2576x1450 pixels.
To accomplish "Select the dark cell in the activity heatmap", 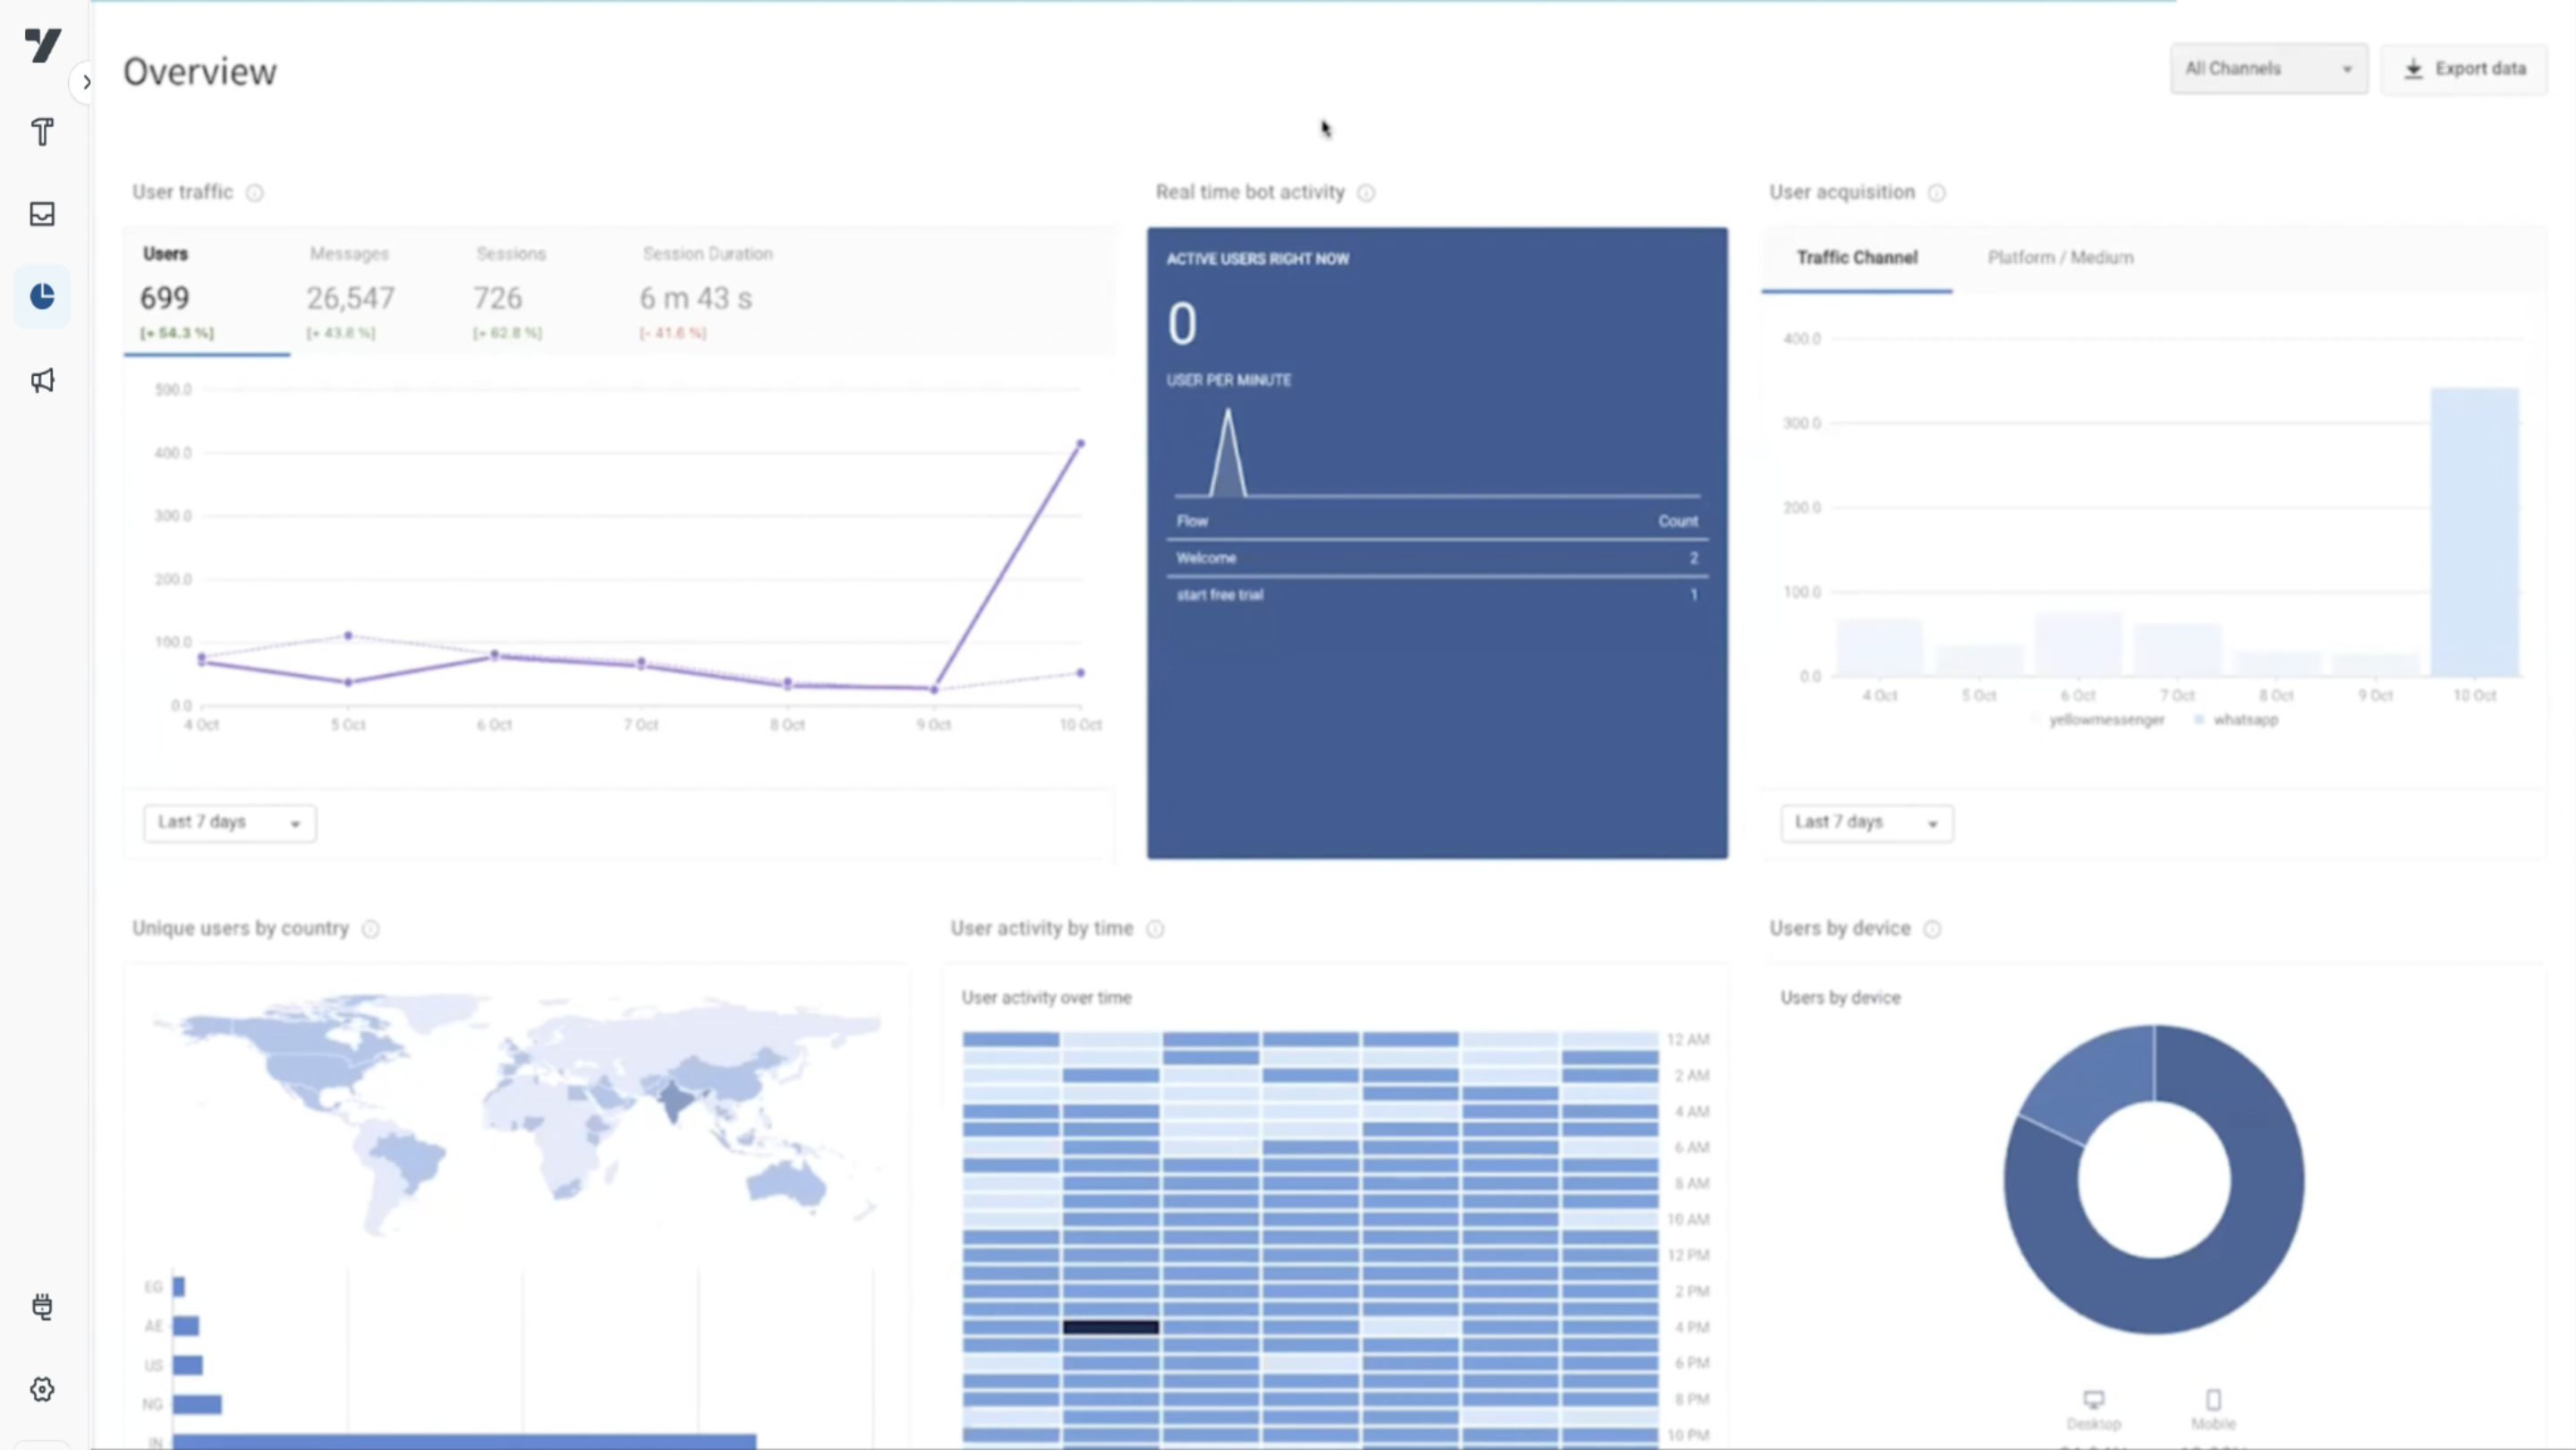I will pyautogui.click(x=1110, y=1327).
